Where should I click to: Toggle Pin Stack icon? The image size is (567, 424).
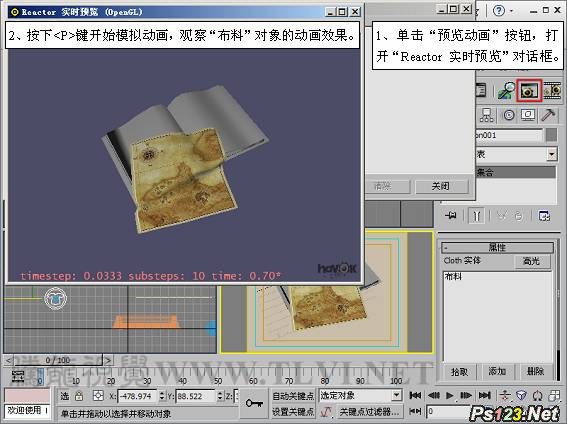click(x=451, y=216)
